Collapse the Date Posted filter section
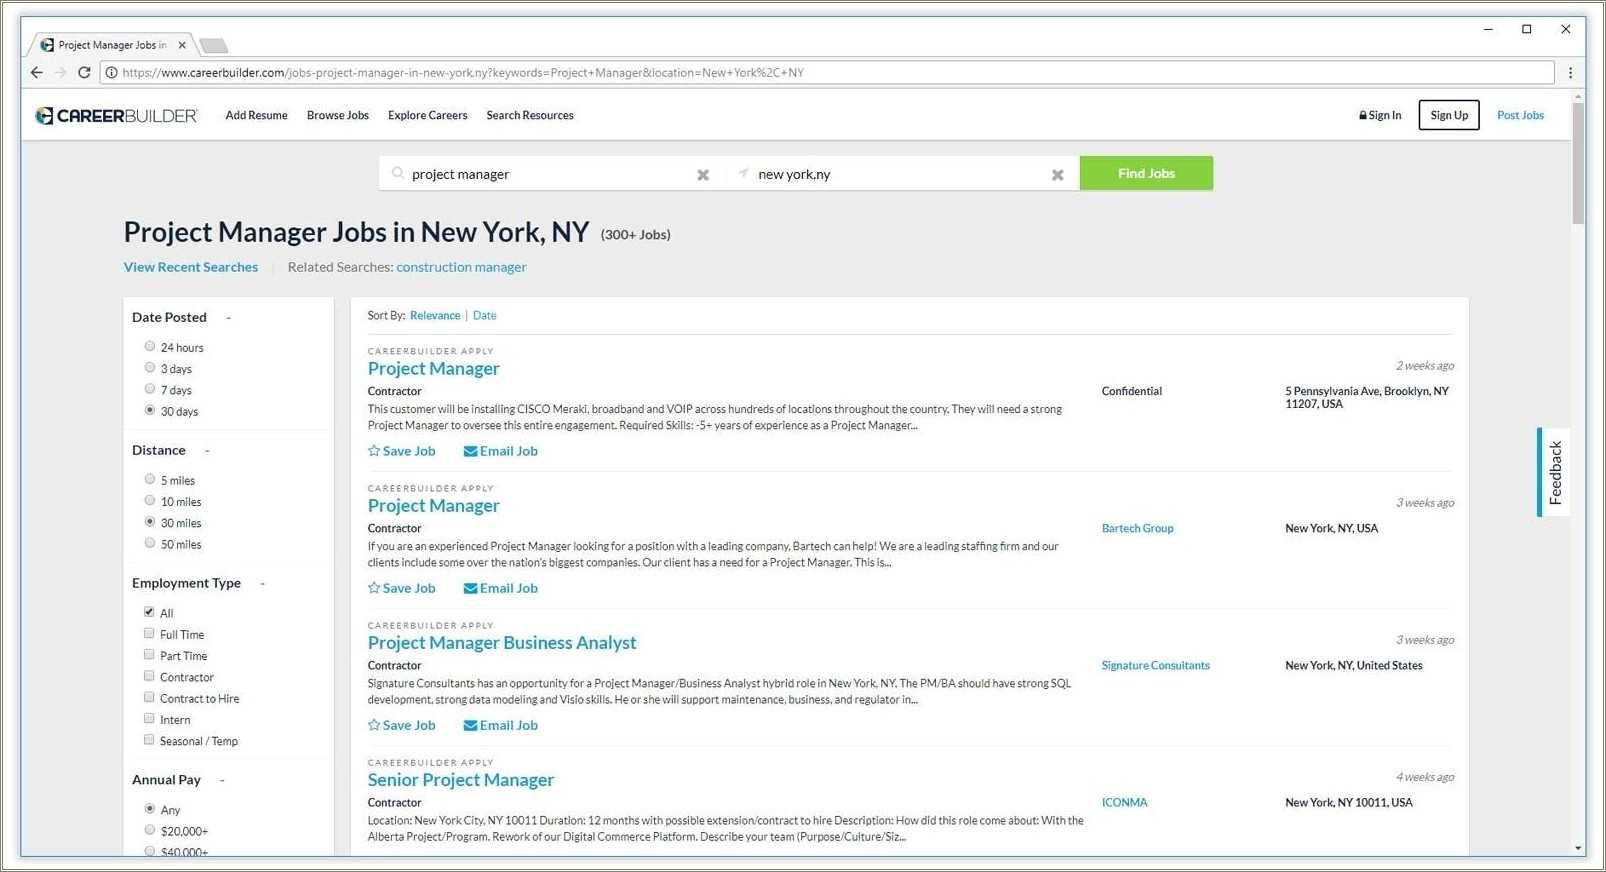The width and height of the screenshot is (1606, 872). click(x=228, y=318)
